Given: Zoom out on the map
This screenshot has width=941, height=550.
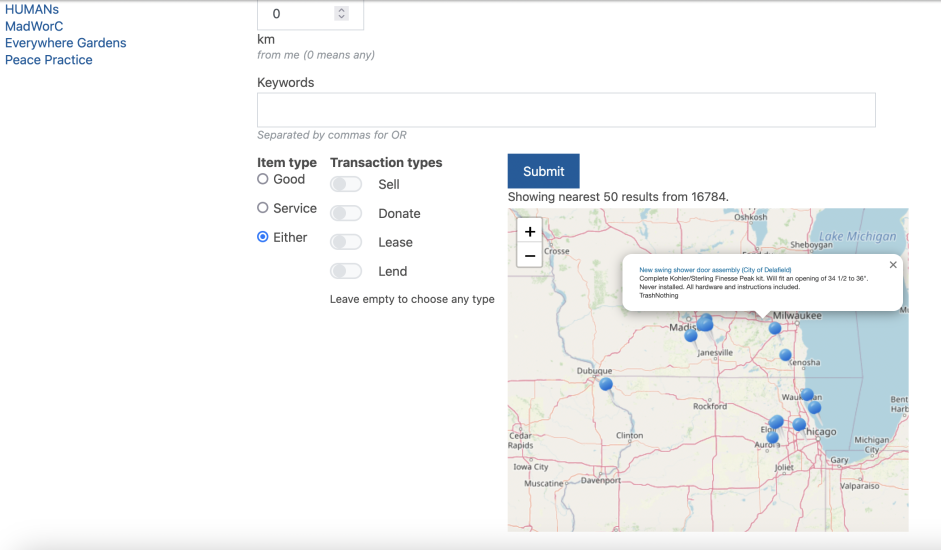Looking at the screenshot, I should (530, 256).
